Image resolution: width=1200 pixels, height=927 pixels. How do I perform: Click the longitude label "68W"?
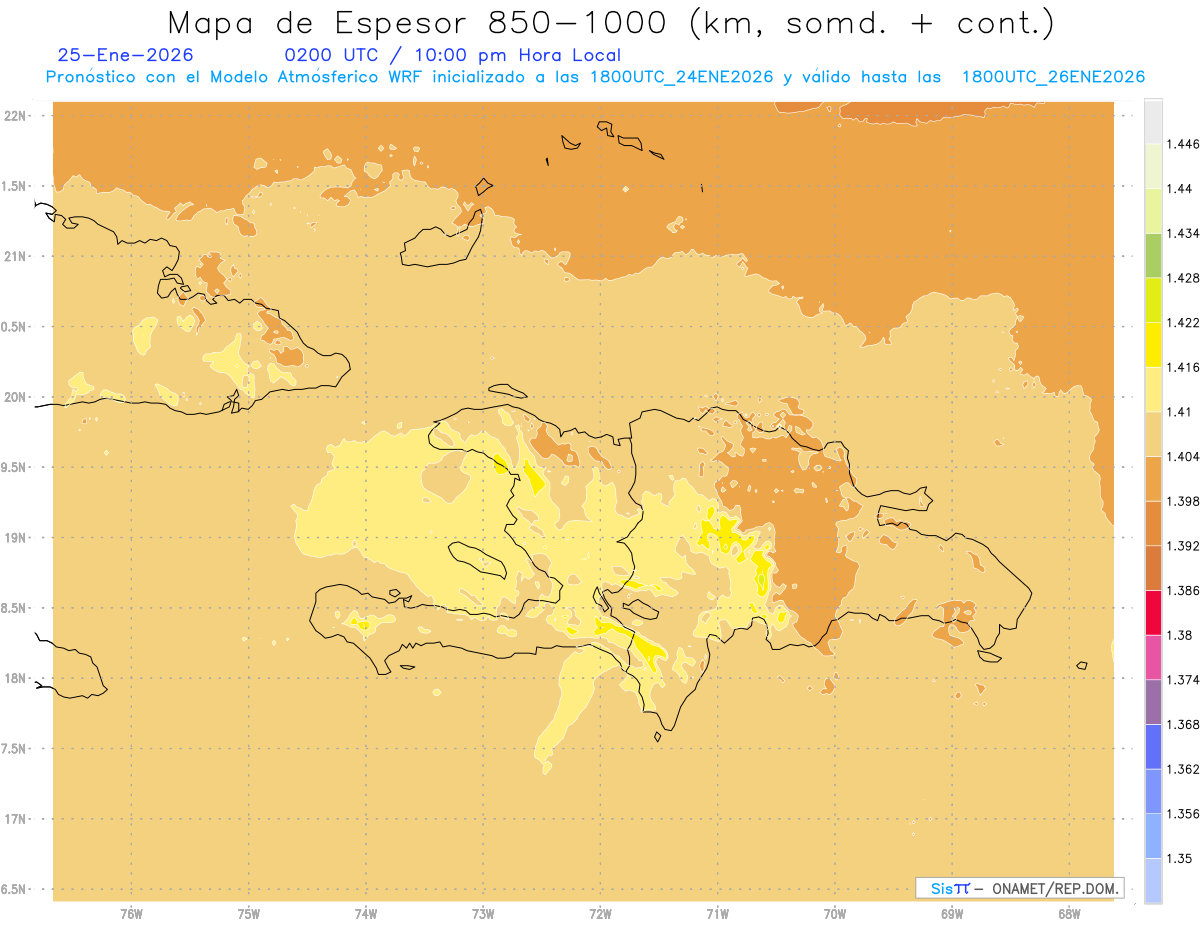[x=1069, y=914]
